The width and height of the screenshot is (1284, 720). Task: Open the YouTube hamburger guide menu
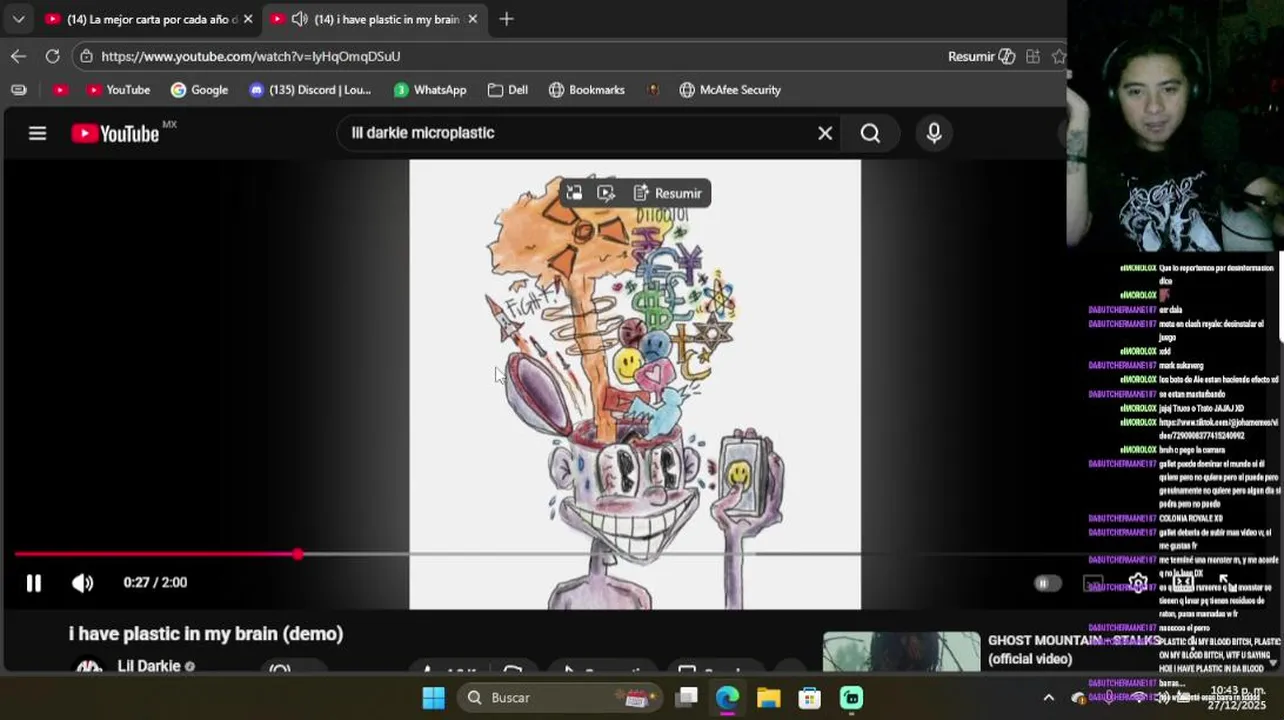point(37,133)
